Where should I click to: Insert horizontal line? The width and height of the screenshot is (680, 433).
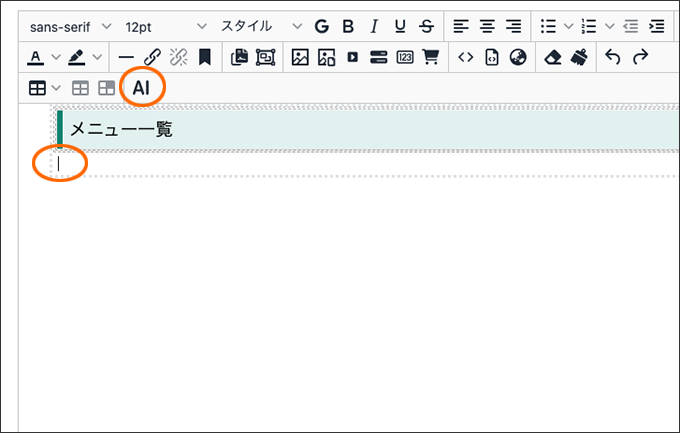click(x=126, y=57)
